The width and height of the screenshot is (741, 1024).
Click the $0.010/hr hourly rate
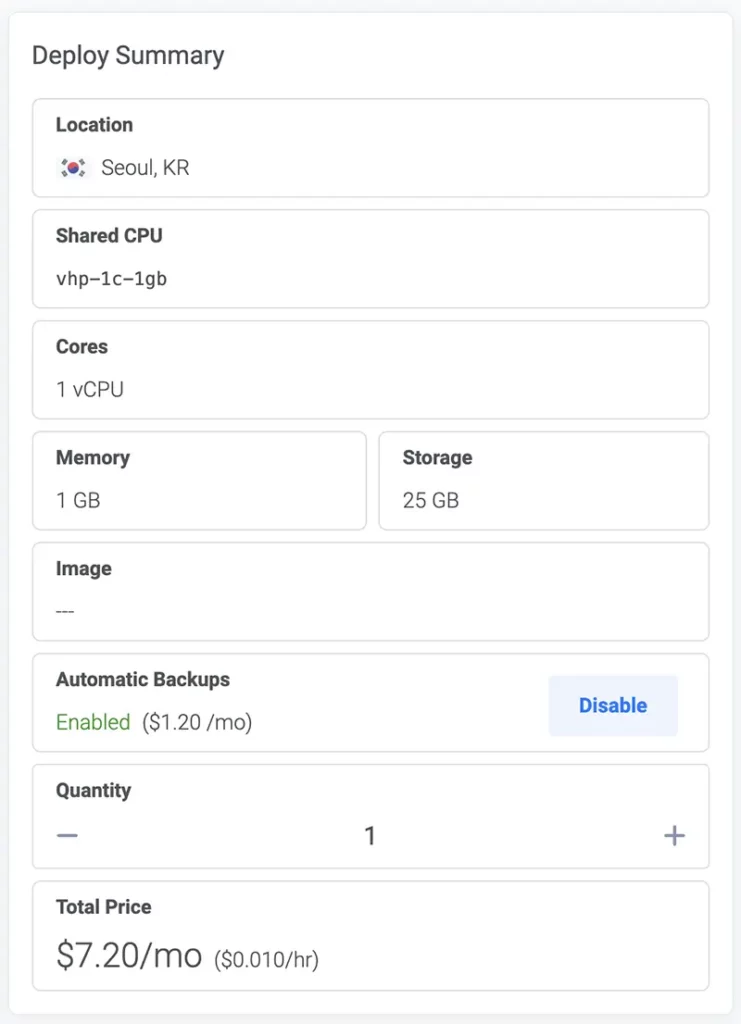click(266, 959)
